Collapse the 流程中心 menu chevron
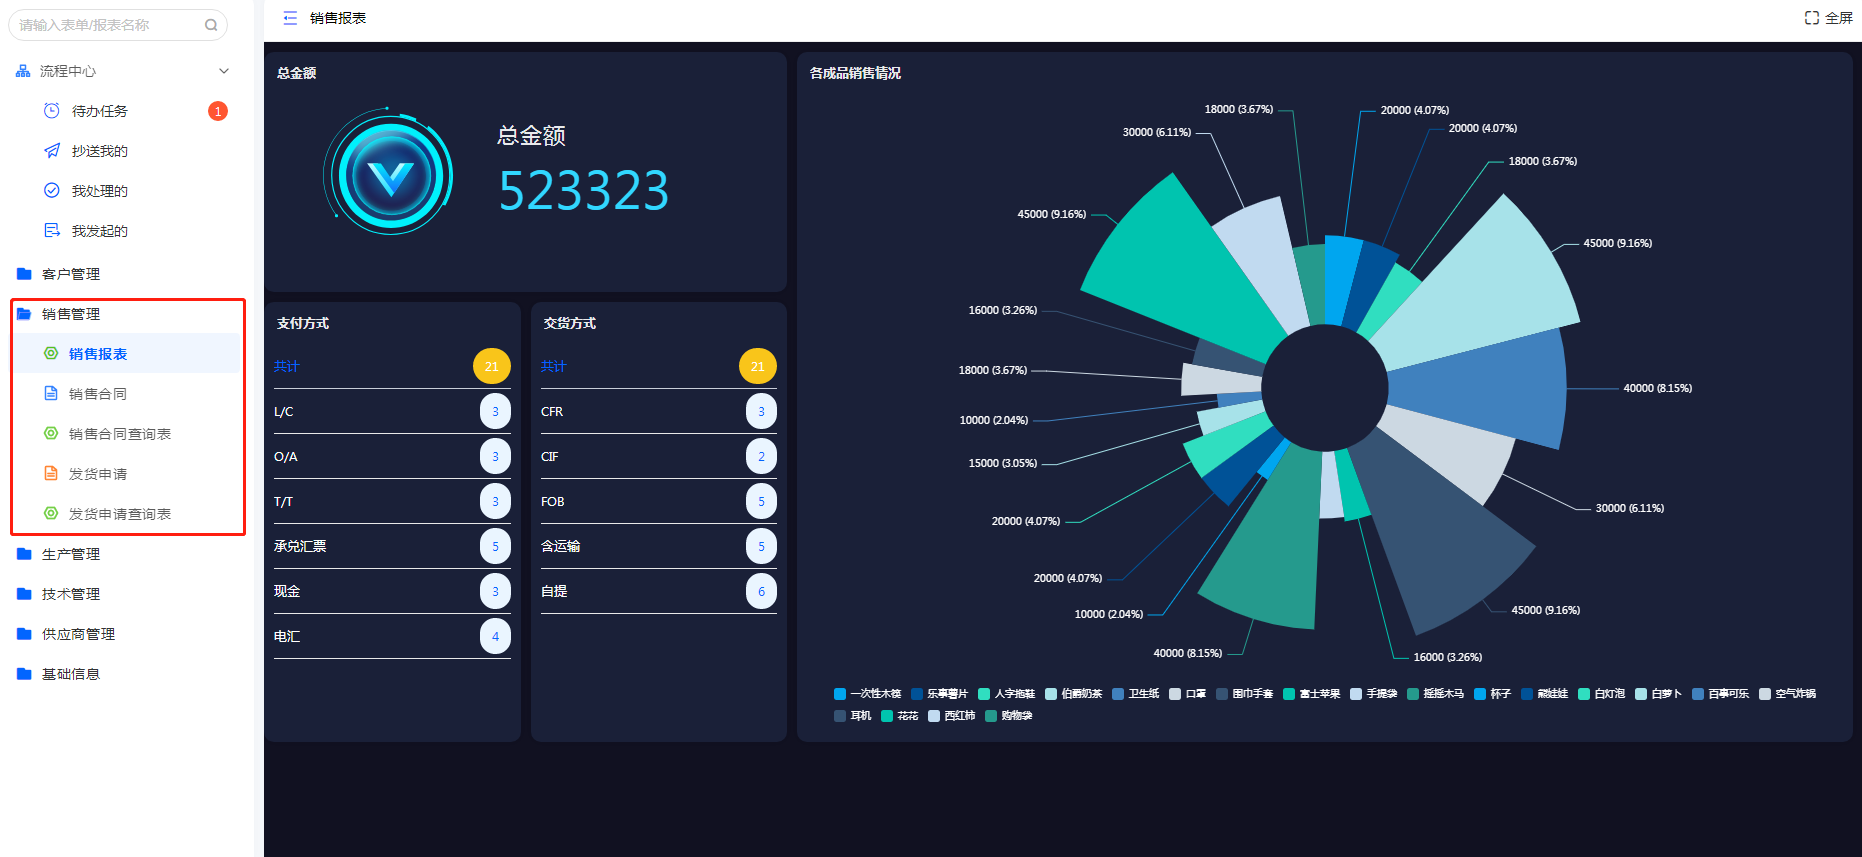1862x857 pixels. pos(224,71)
